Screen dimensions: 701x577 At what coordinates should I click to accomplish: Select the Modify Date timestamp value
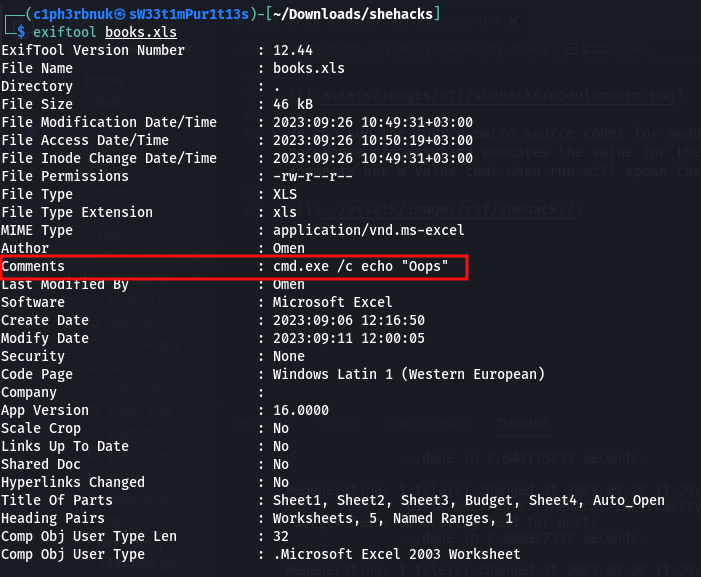(349, 338)
